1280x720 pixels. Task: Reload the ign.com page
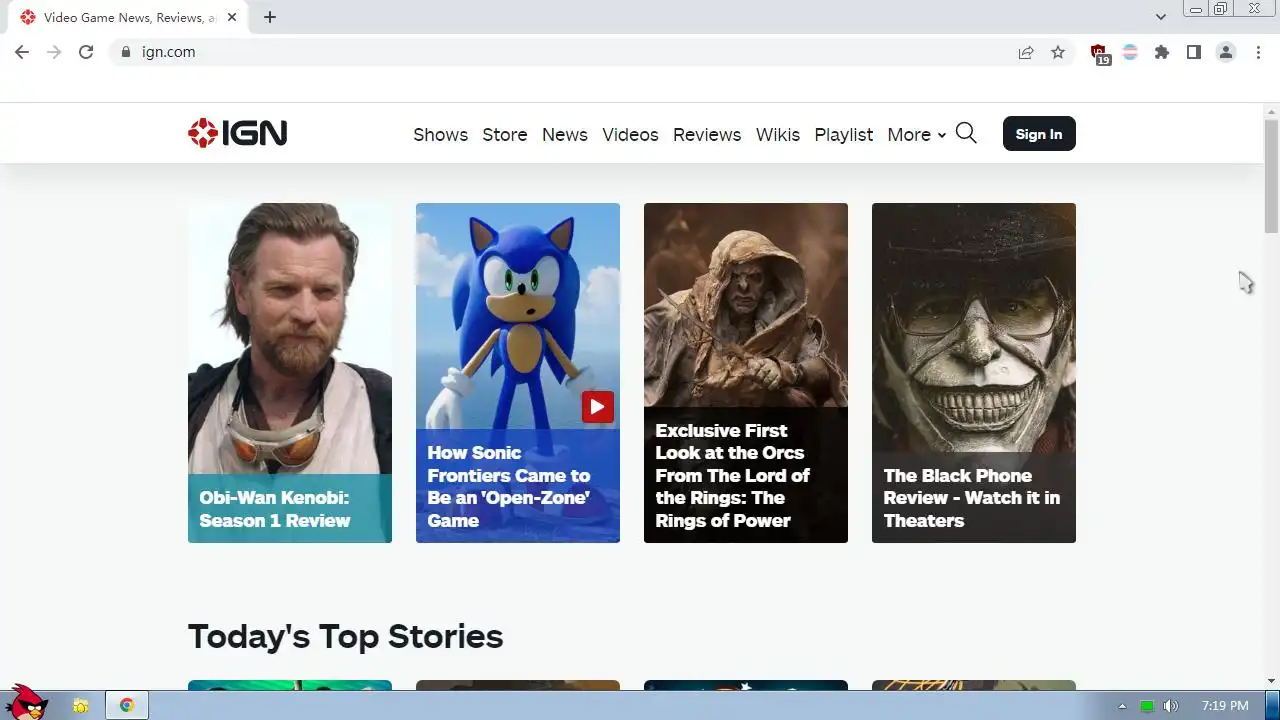pyautogui.click(x=86, y=52)
